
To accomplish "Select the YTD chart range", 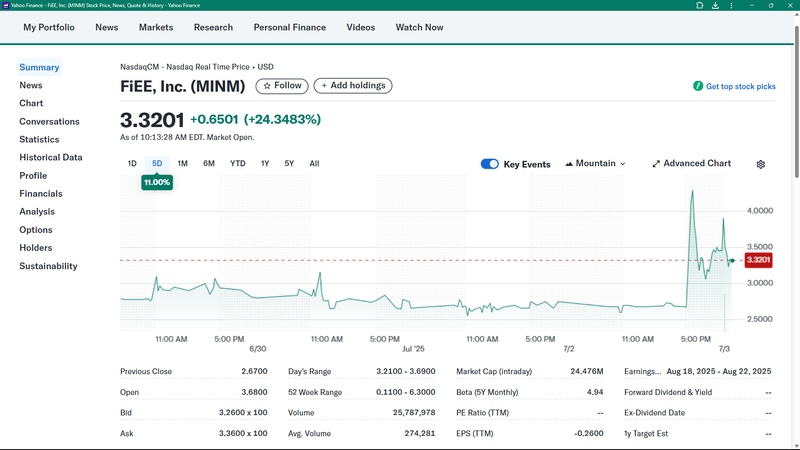I will pyautogui.click(x=237, y=164).
